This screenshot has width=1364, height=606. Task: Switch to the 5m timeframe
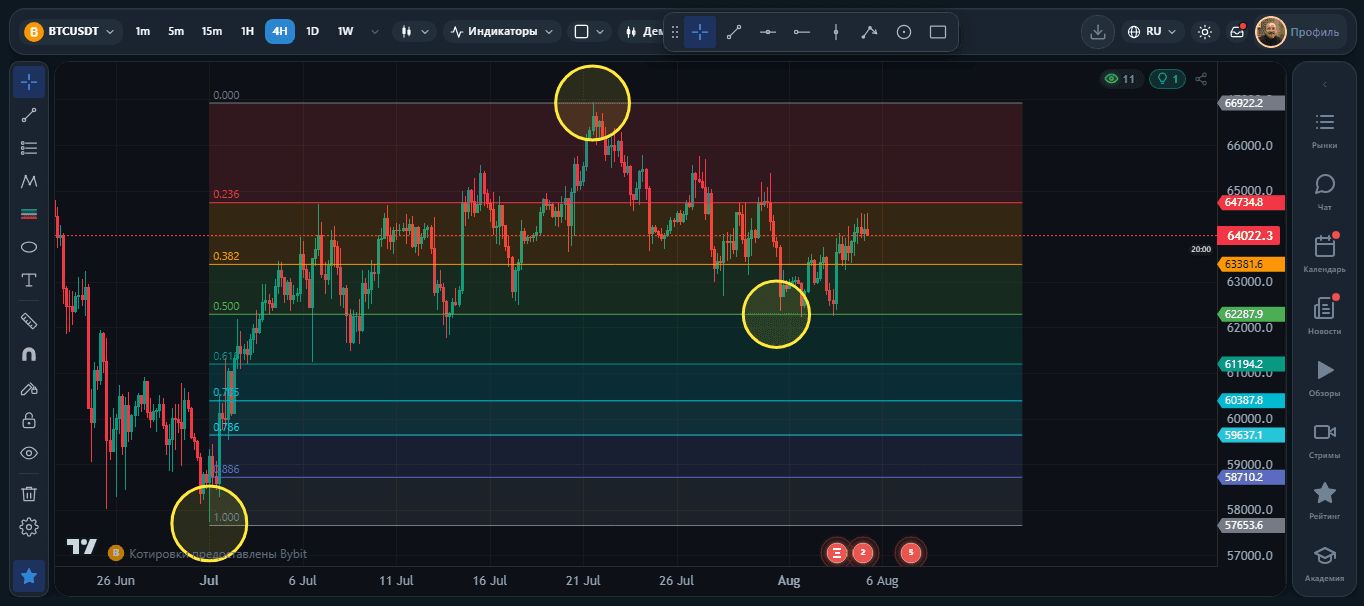(x=176, y=32)
